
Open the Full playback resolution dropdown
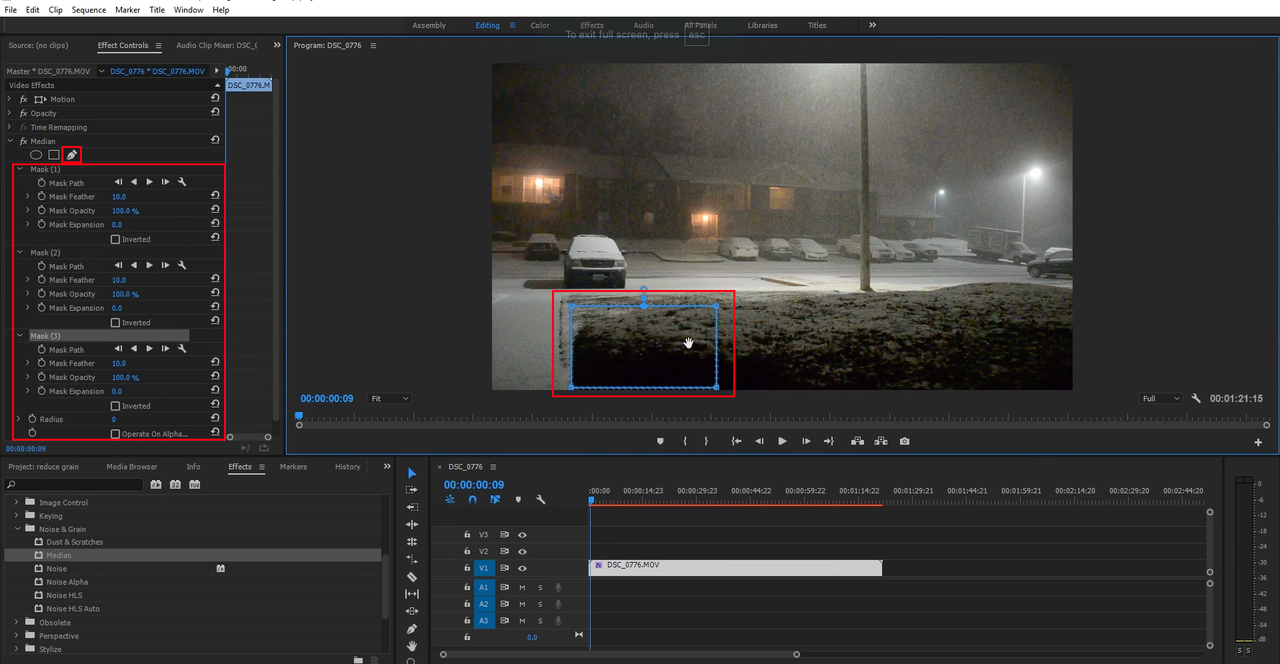[1162, 398]
